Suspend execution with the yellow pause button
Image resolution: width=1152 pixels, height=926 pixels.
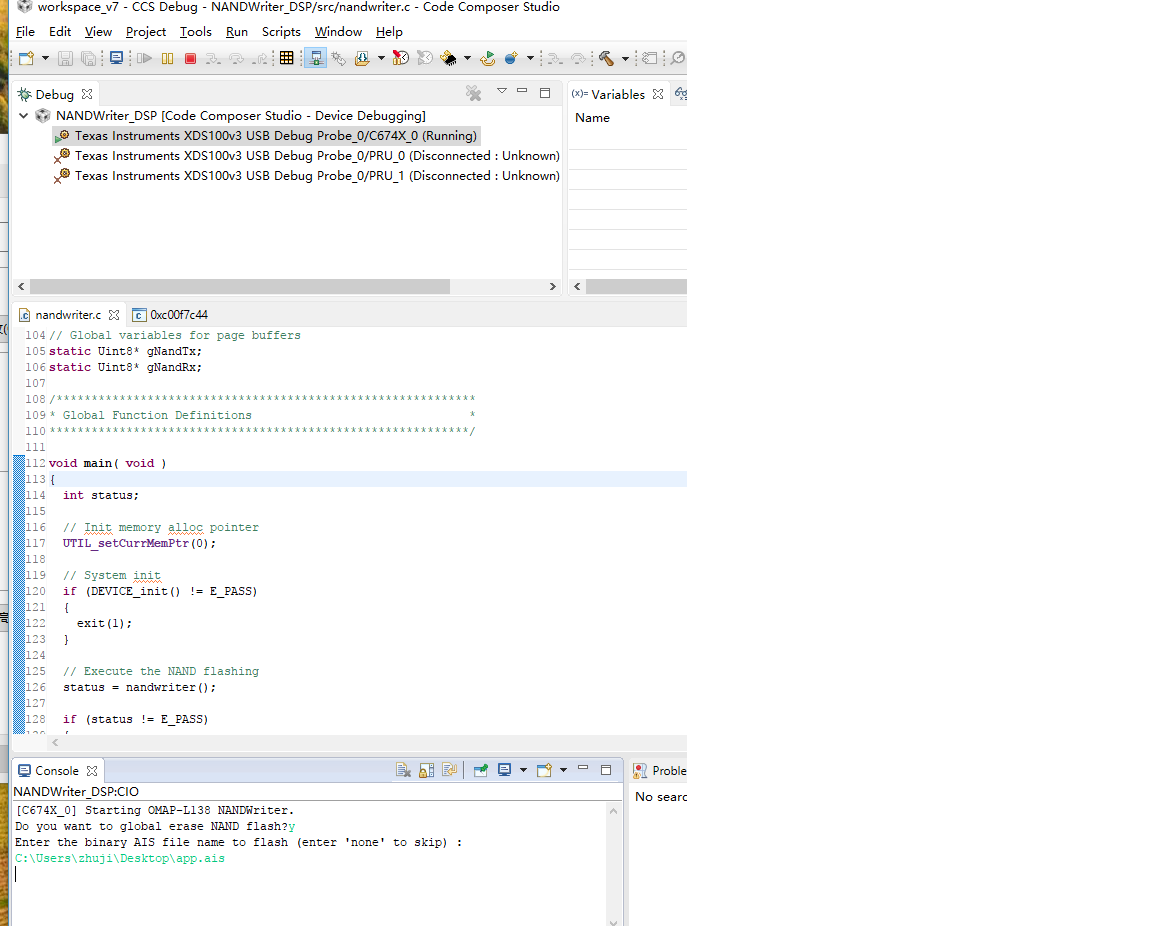pos(168,58)
